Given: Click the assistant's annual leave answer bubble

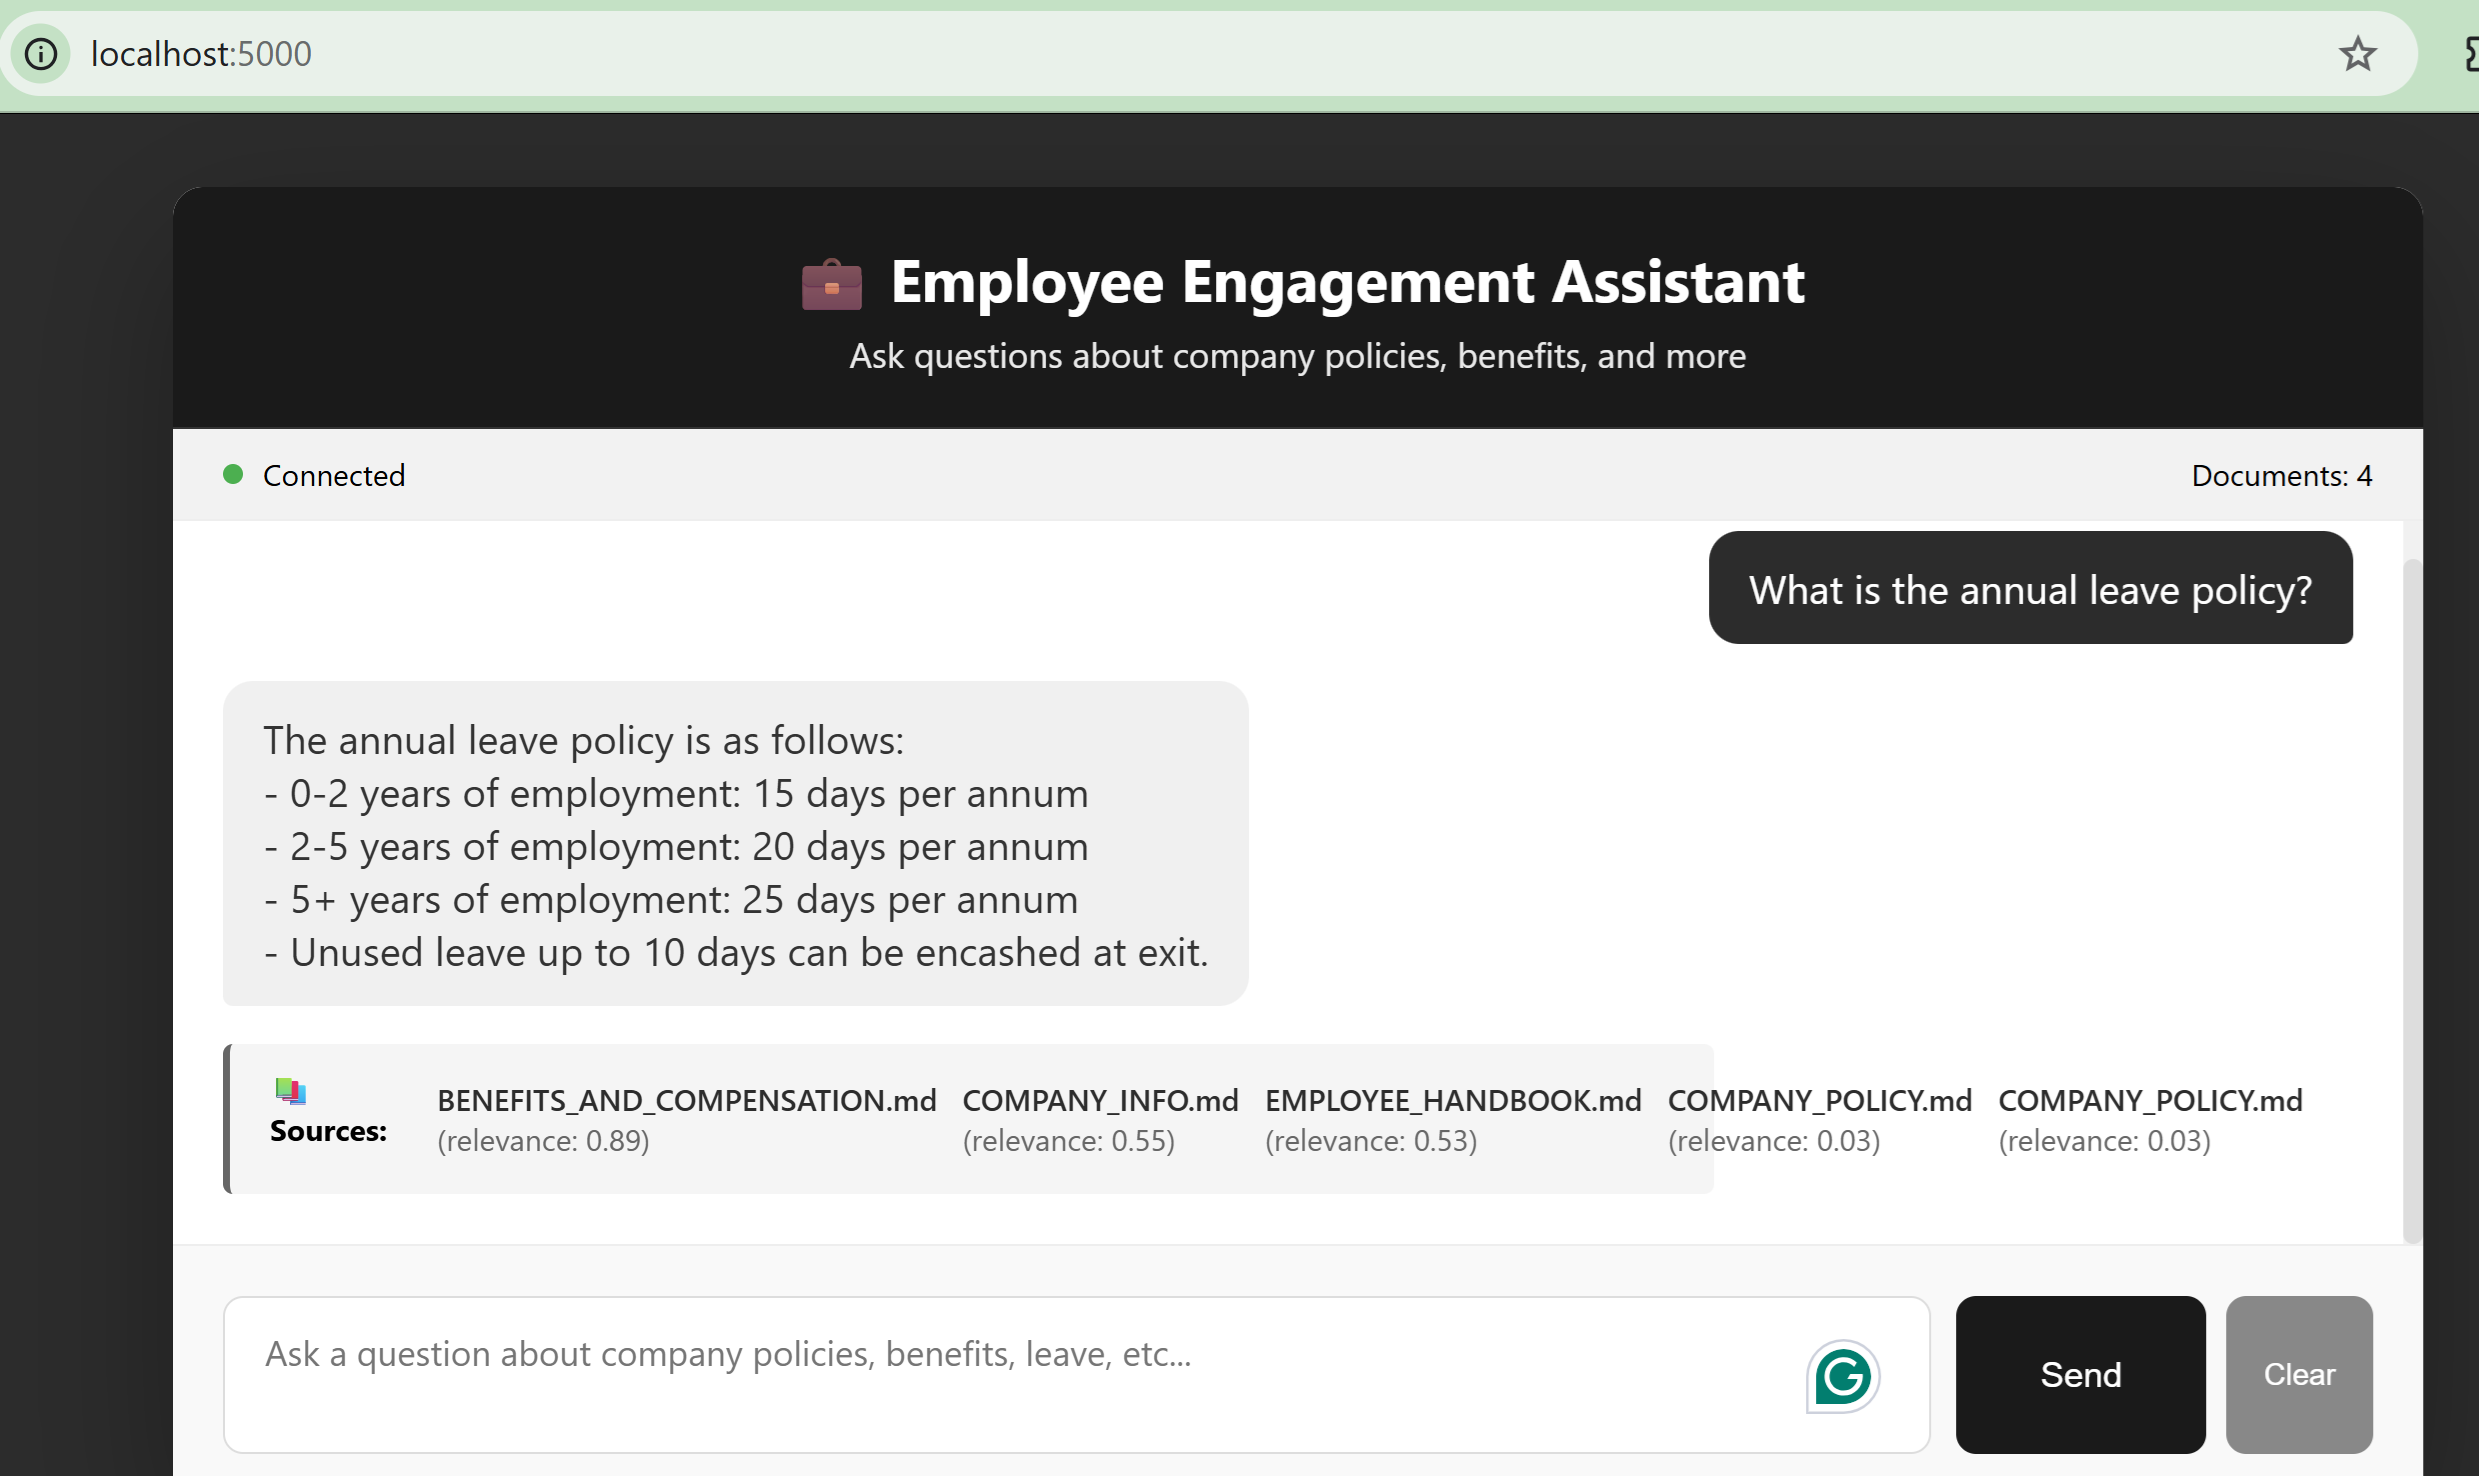Looking at the screenshot, I should point(735,844).
